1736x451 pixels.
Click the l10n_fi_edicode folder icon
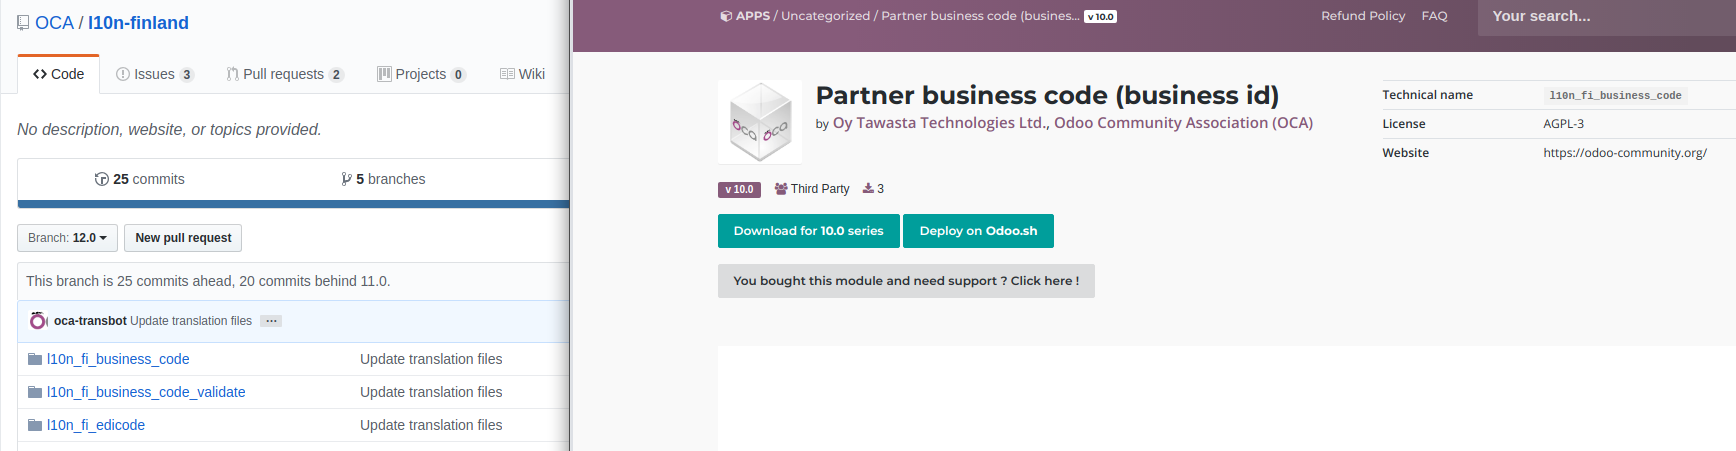(35, 425)
